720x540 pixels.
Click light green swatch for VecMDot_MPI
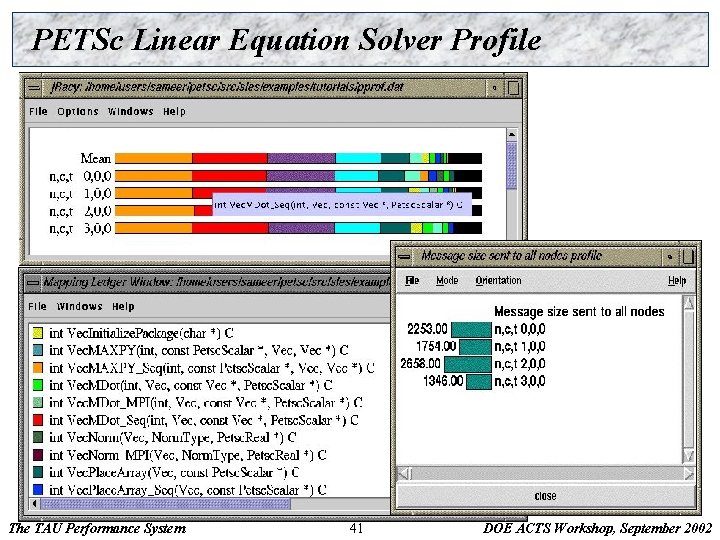[38, 402]
